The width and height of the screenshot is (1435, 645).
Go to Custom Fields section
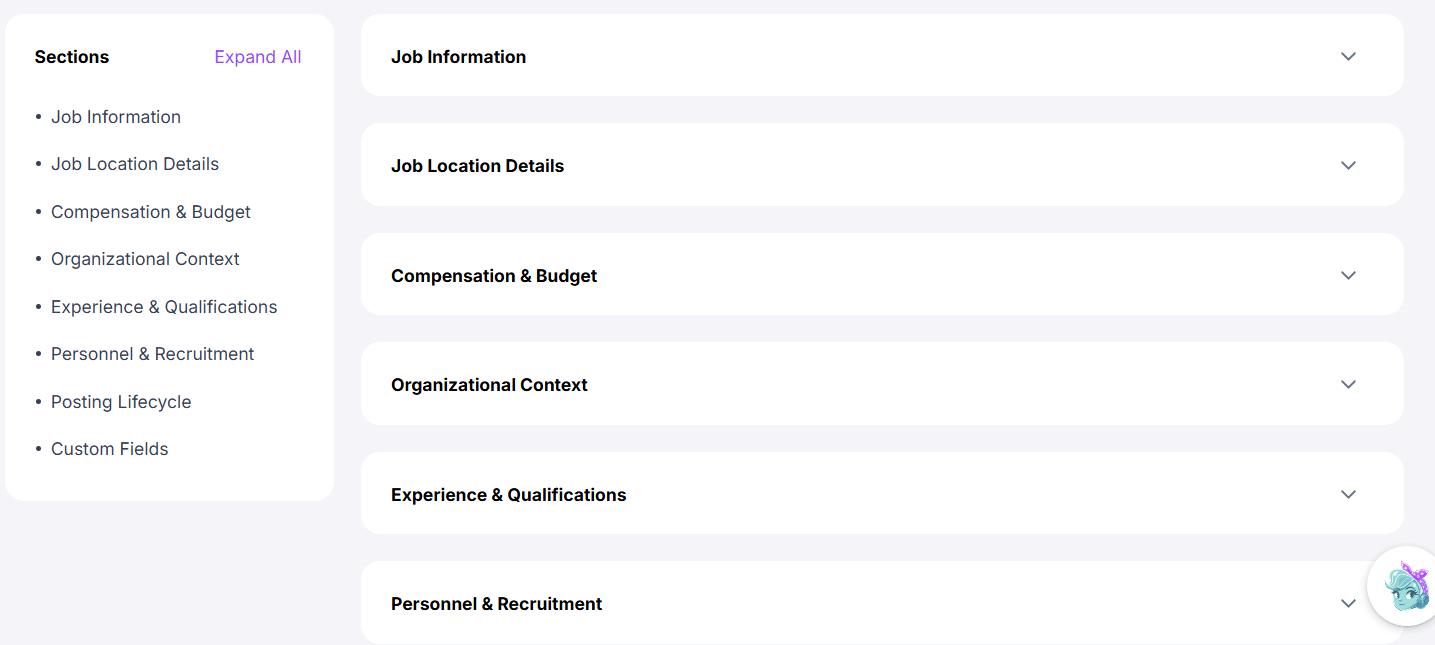(x=110, y=449)
